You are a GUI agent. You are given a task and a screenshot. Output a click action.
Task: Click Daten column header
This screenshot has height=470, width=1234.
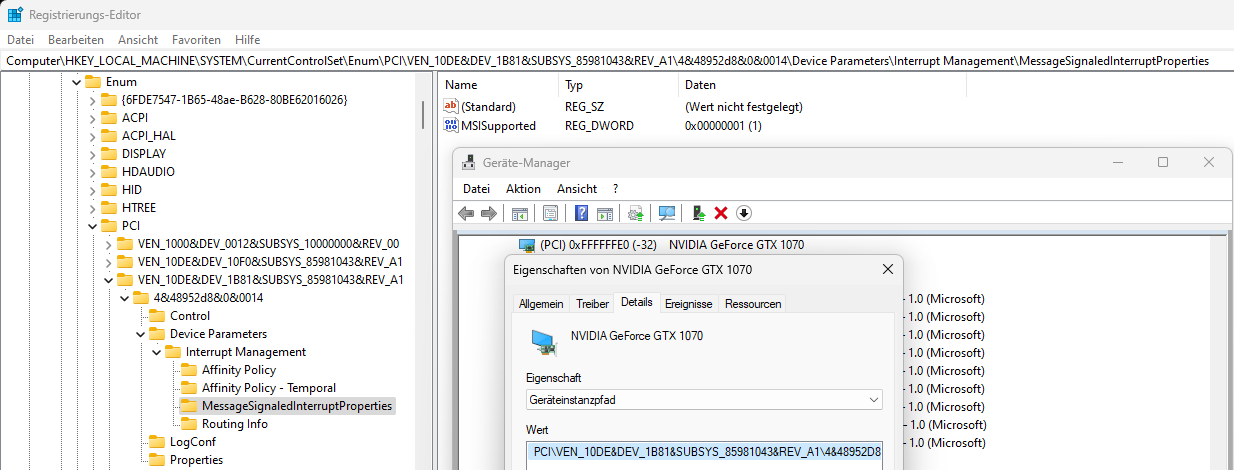822,86
